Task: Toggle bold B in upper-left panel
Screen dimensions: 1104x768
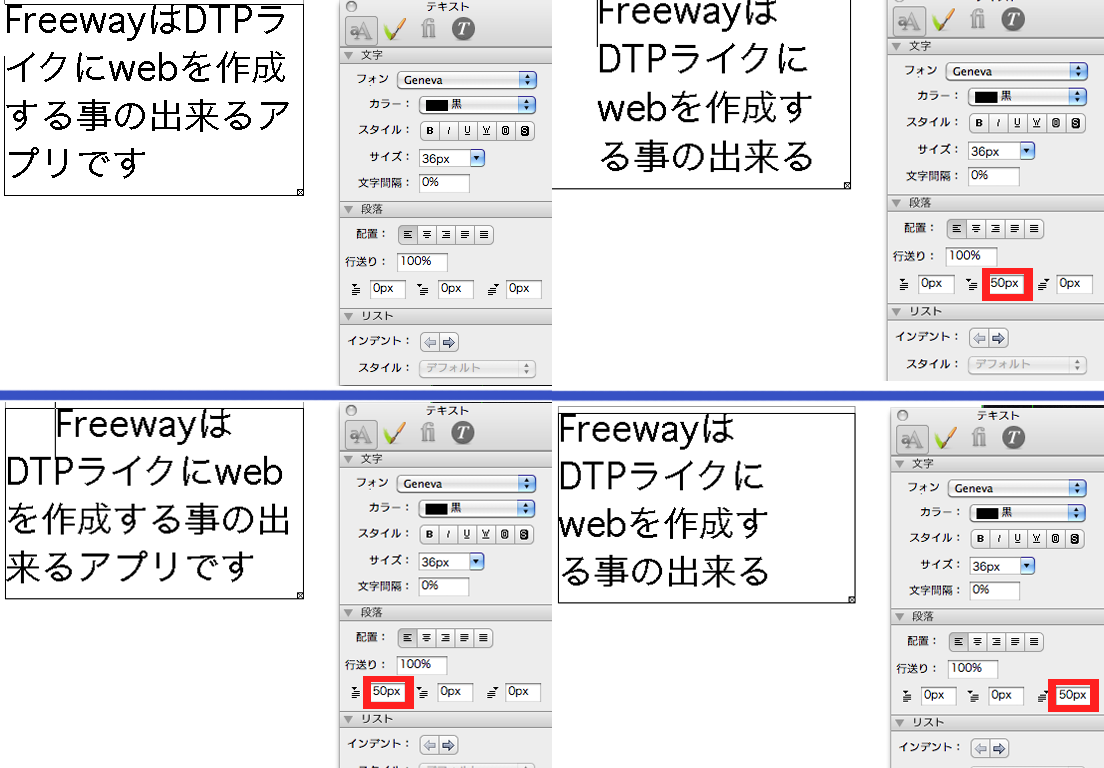Action: 429,131
